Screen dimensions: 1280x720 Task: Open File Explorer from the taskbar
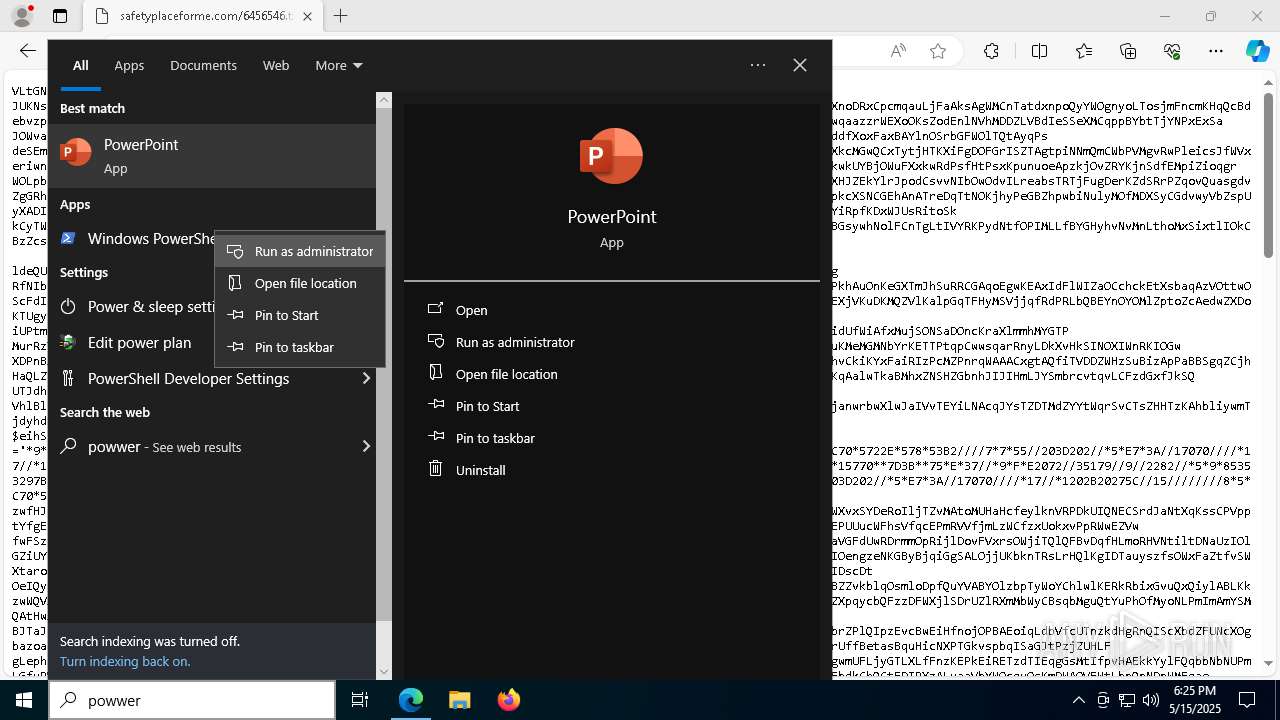pos(459,700)
